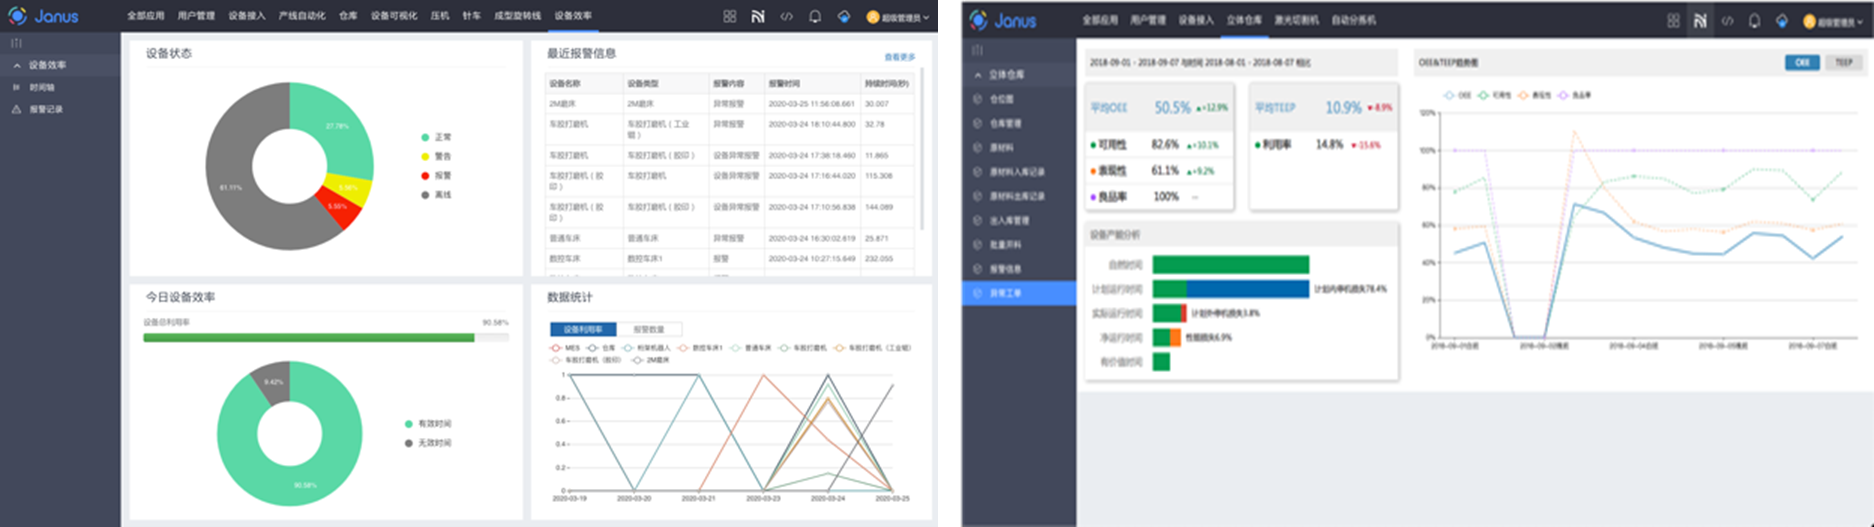The image size is (1874, 527).
Task: Click the bell icon in the right dashboard
Action: 1754,21
